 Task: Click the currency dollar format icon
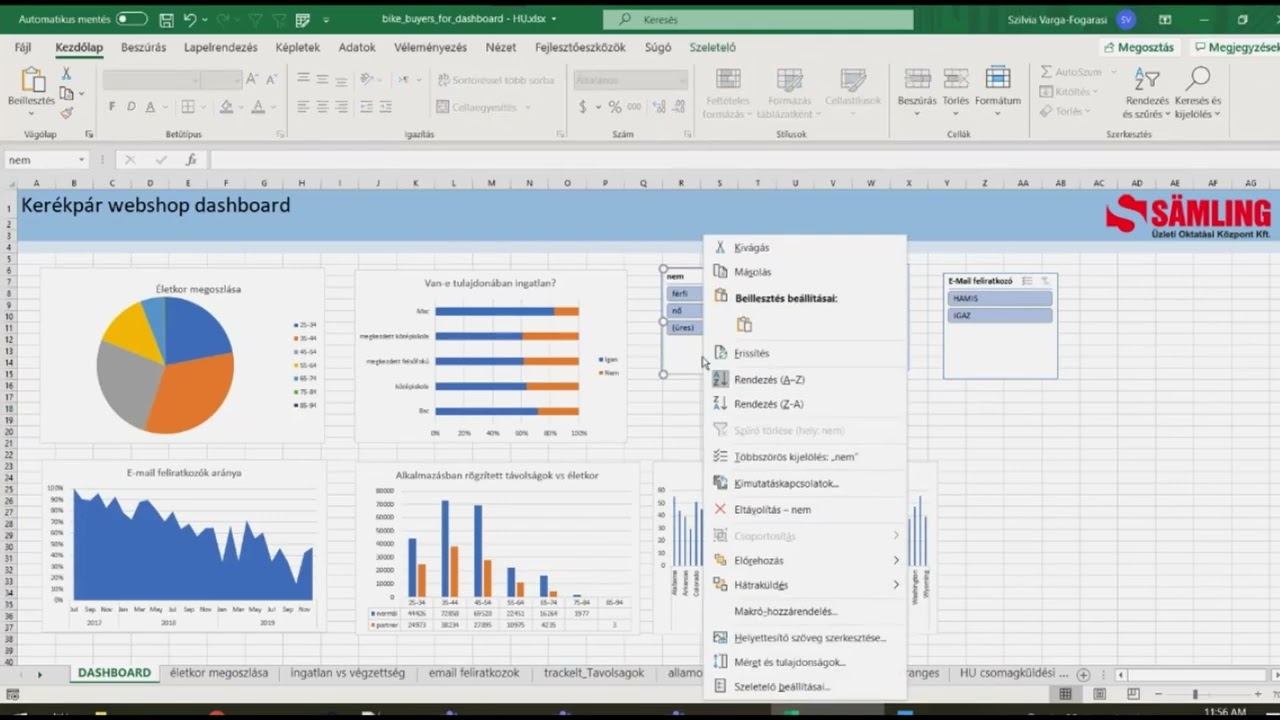(x=581, y=107)
